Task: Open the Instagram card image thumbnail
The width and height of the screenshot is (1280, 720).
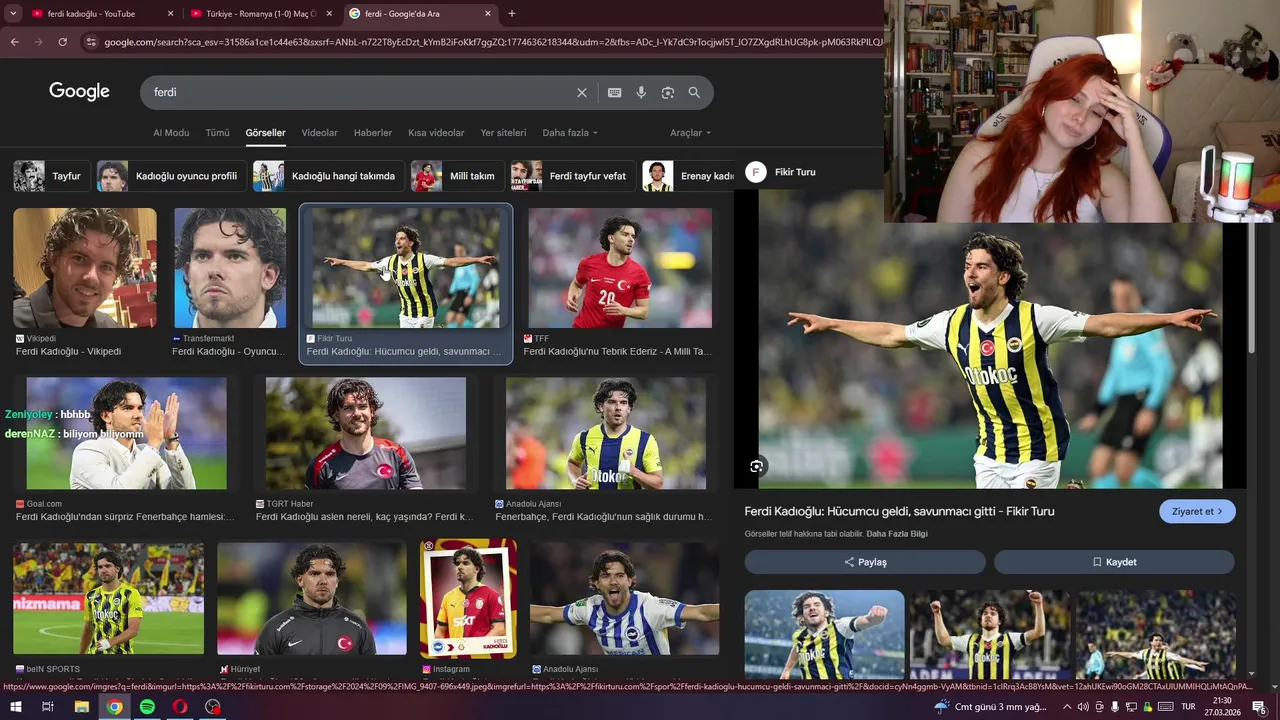Action: click(x=468, y=598)
